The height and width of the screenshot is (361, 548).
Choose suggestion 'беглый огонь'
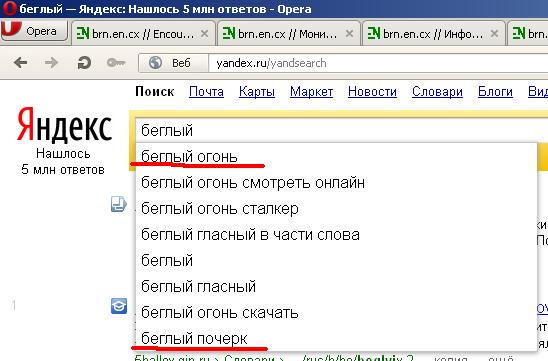(336, 157)
